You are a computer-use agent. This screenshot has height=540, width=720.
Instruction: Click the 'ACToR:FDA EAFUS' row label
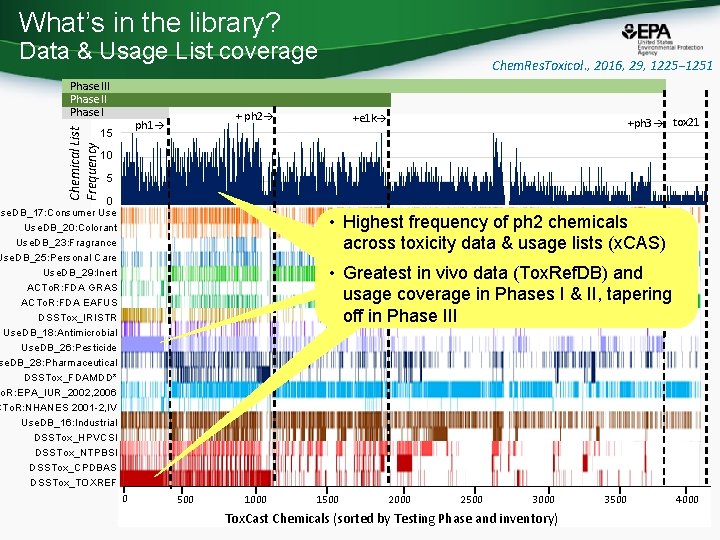pos(69,303)
